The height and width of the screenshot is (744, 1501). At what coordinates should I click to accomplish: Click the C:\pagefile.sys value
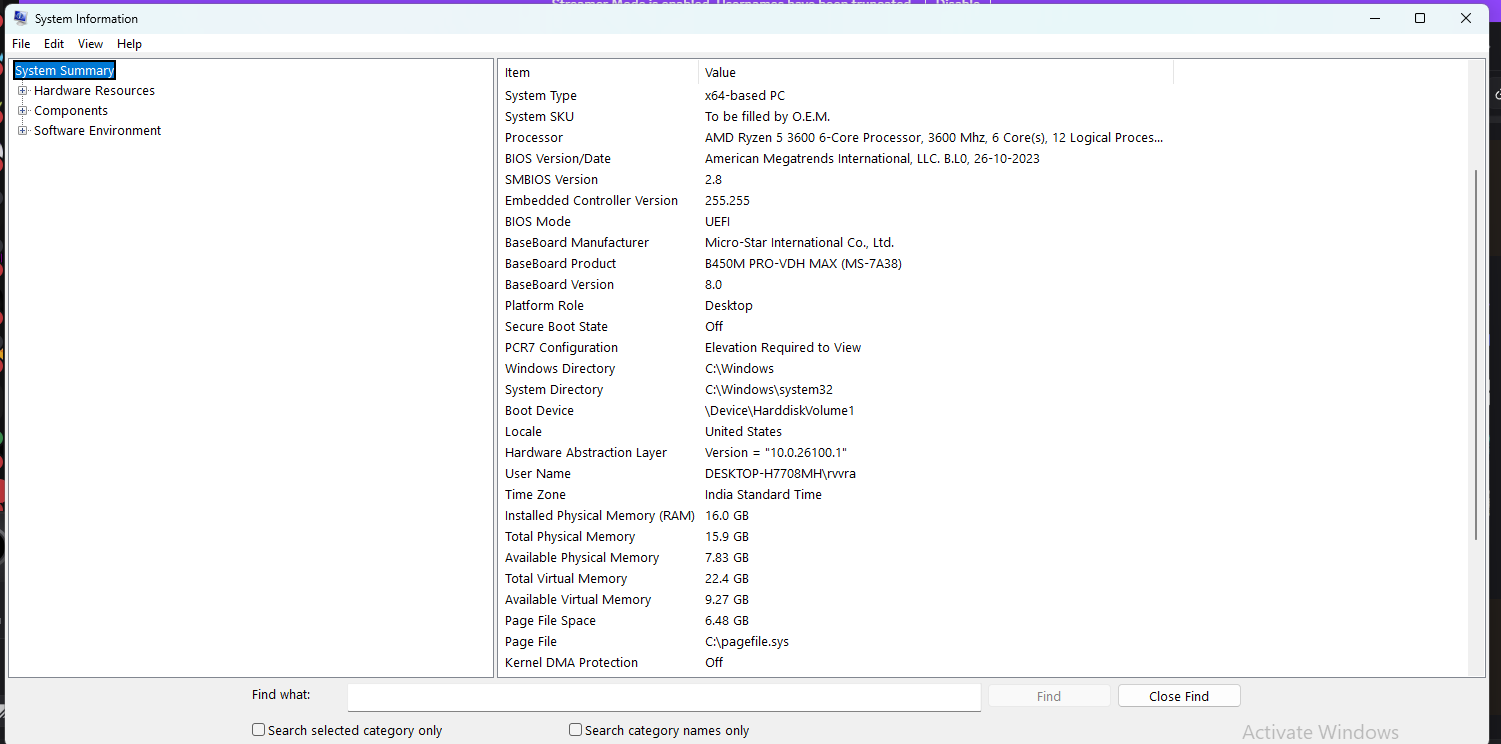(x=747, y=642)
